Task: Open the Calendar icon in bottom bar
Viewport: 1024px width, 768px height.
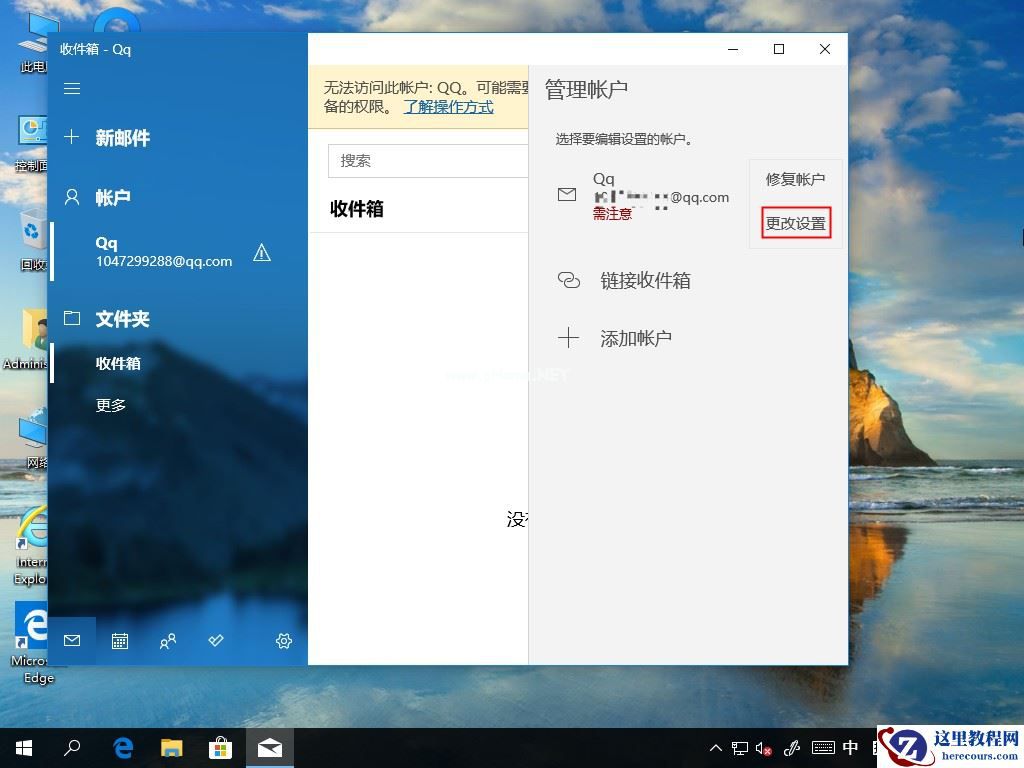Action: tap(120, 641)
